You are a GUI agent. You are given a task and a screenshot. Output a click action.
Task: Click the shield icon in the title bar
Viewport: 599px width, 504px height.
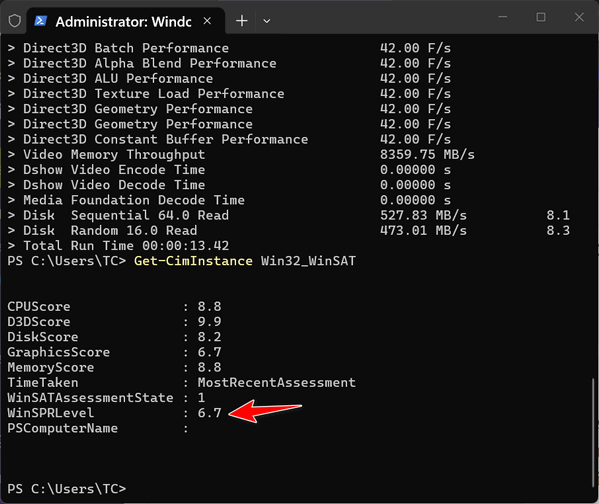[15, 21]
